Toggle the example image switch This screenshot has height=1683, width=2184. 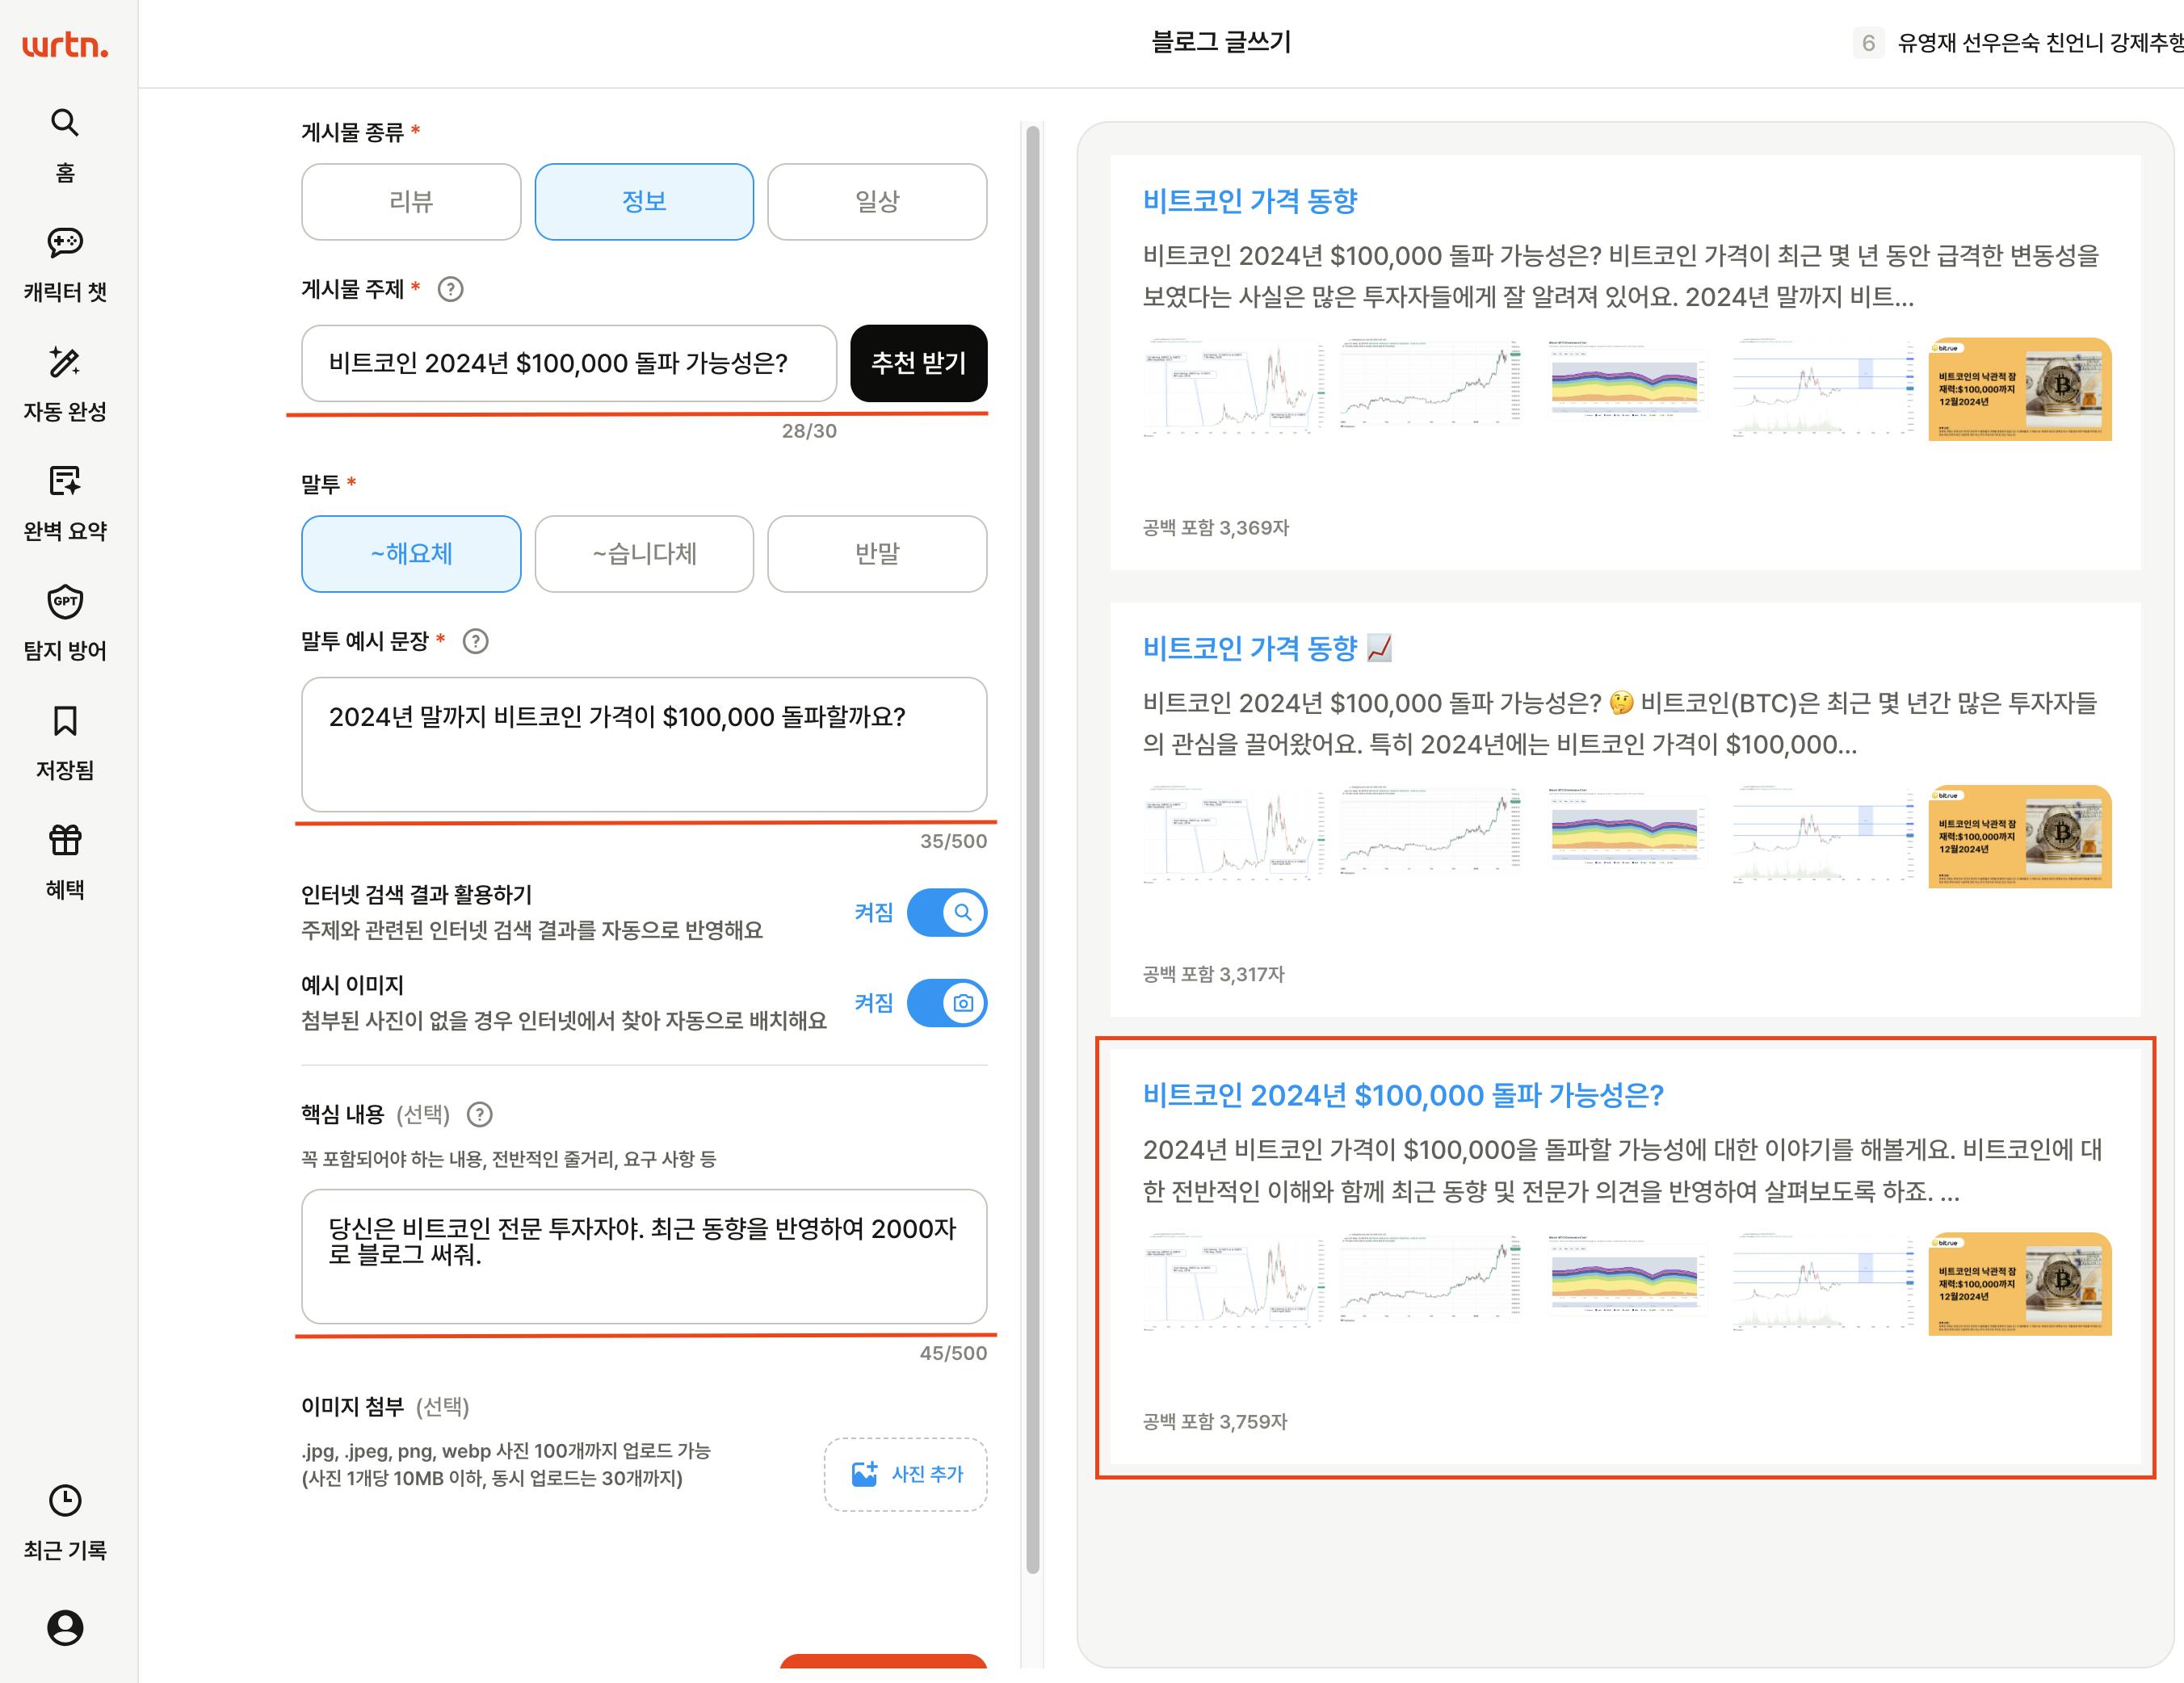click(x=946, y=1003)
